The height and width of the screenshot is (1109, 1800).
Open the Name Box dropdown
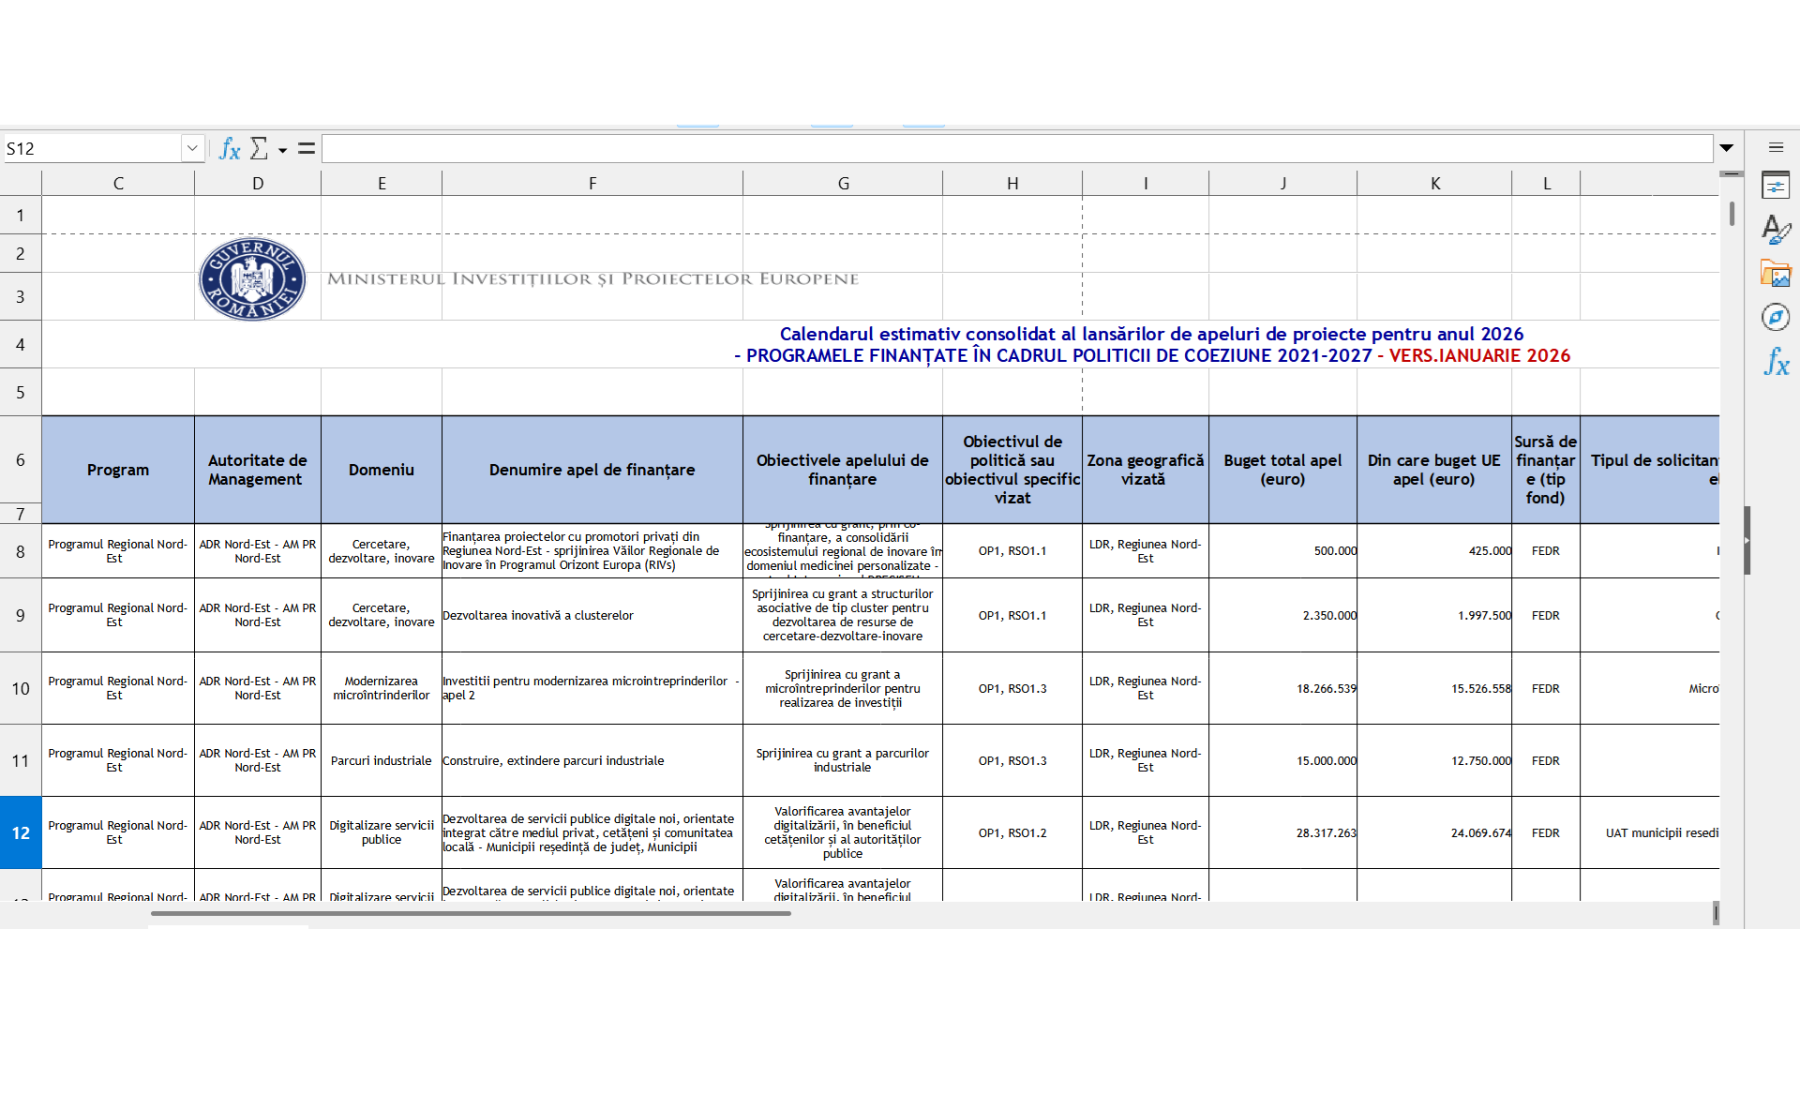192,147
